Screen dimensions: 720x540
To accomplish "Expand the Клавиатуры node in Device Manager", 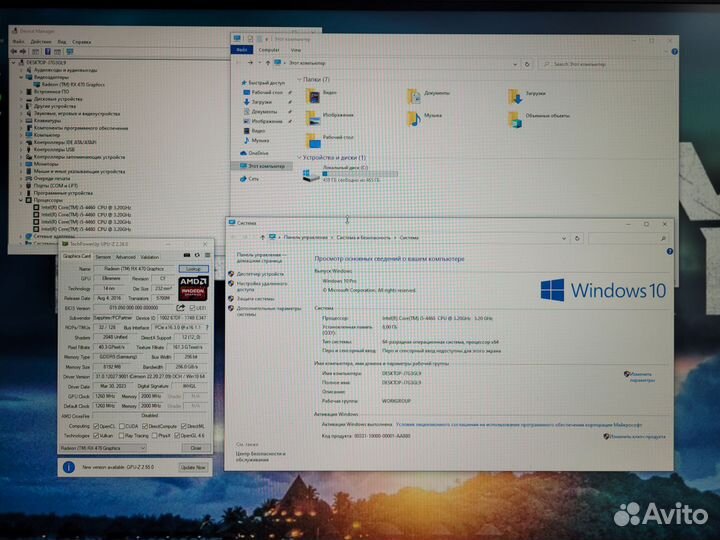I will click(x=21, y=120).
